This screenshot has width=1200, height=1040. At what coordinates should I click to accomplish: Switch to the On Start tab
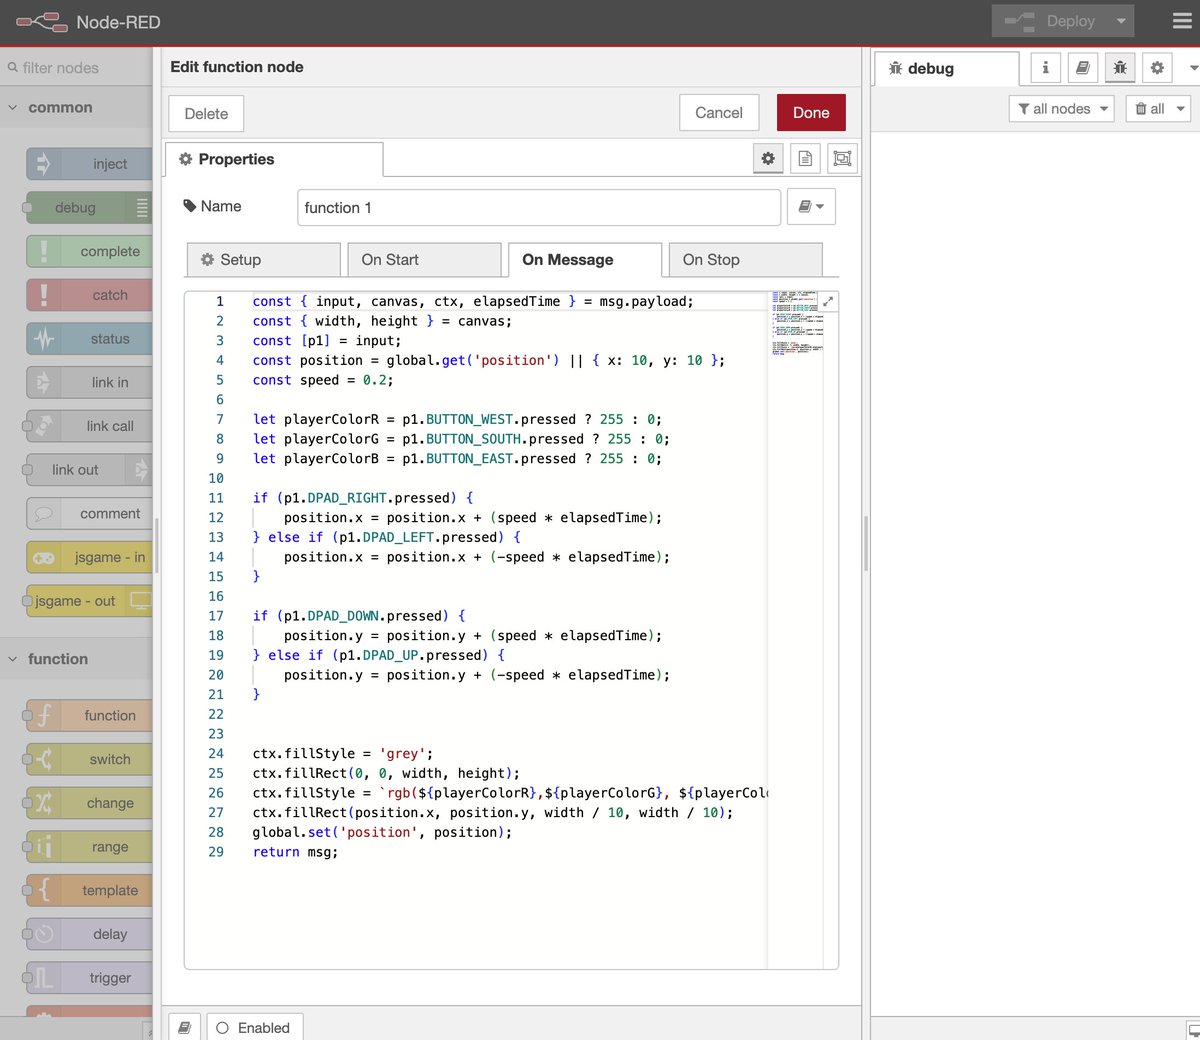pyautogui.click(x=424, y=260)
